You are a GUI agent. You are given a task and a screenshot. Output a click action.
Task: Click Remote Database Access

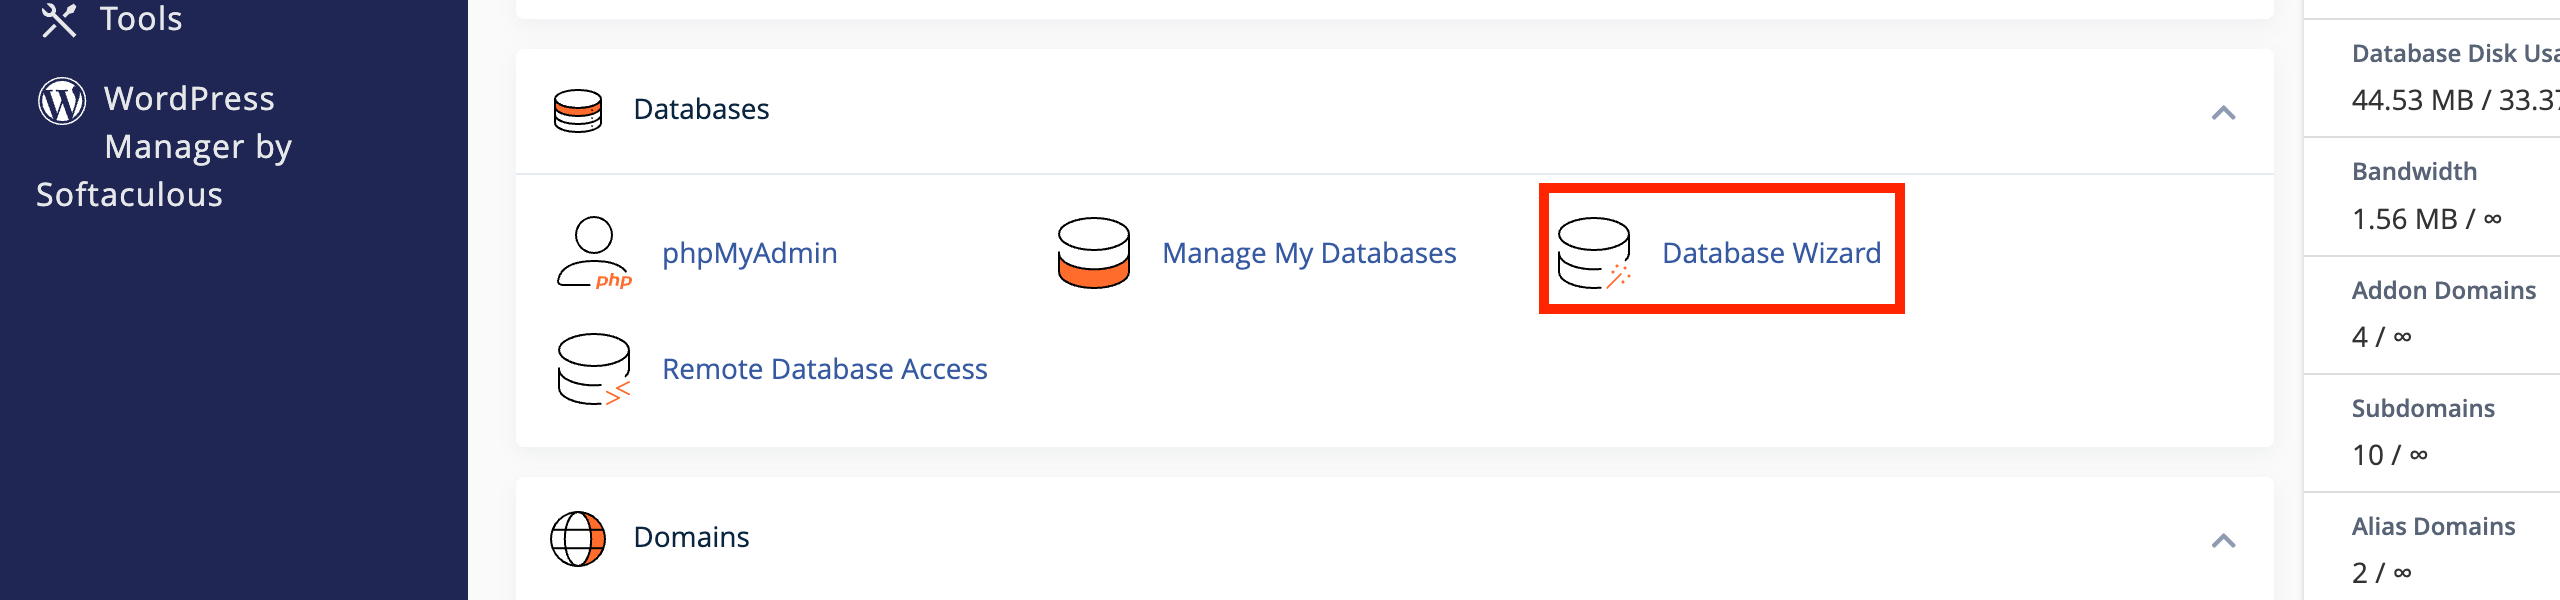pyautogui.click(x=824, y=369)
